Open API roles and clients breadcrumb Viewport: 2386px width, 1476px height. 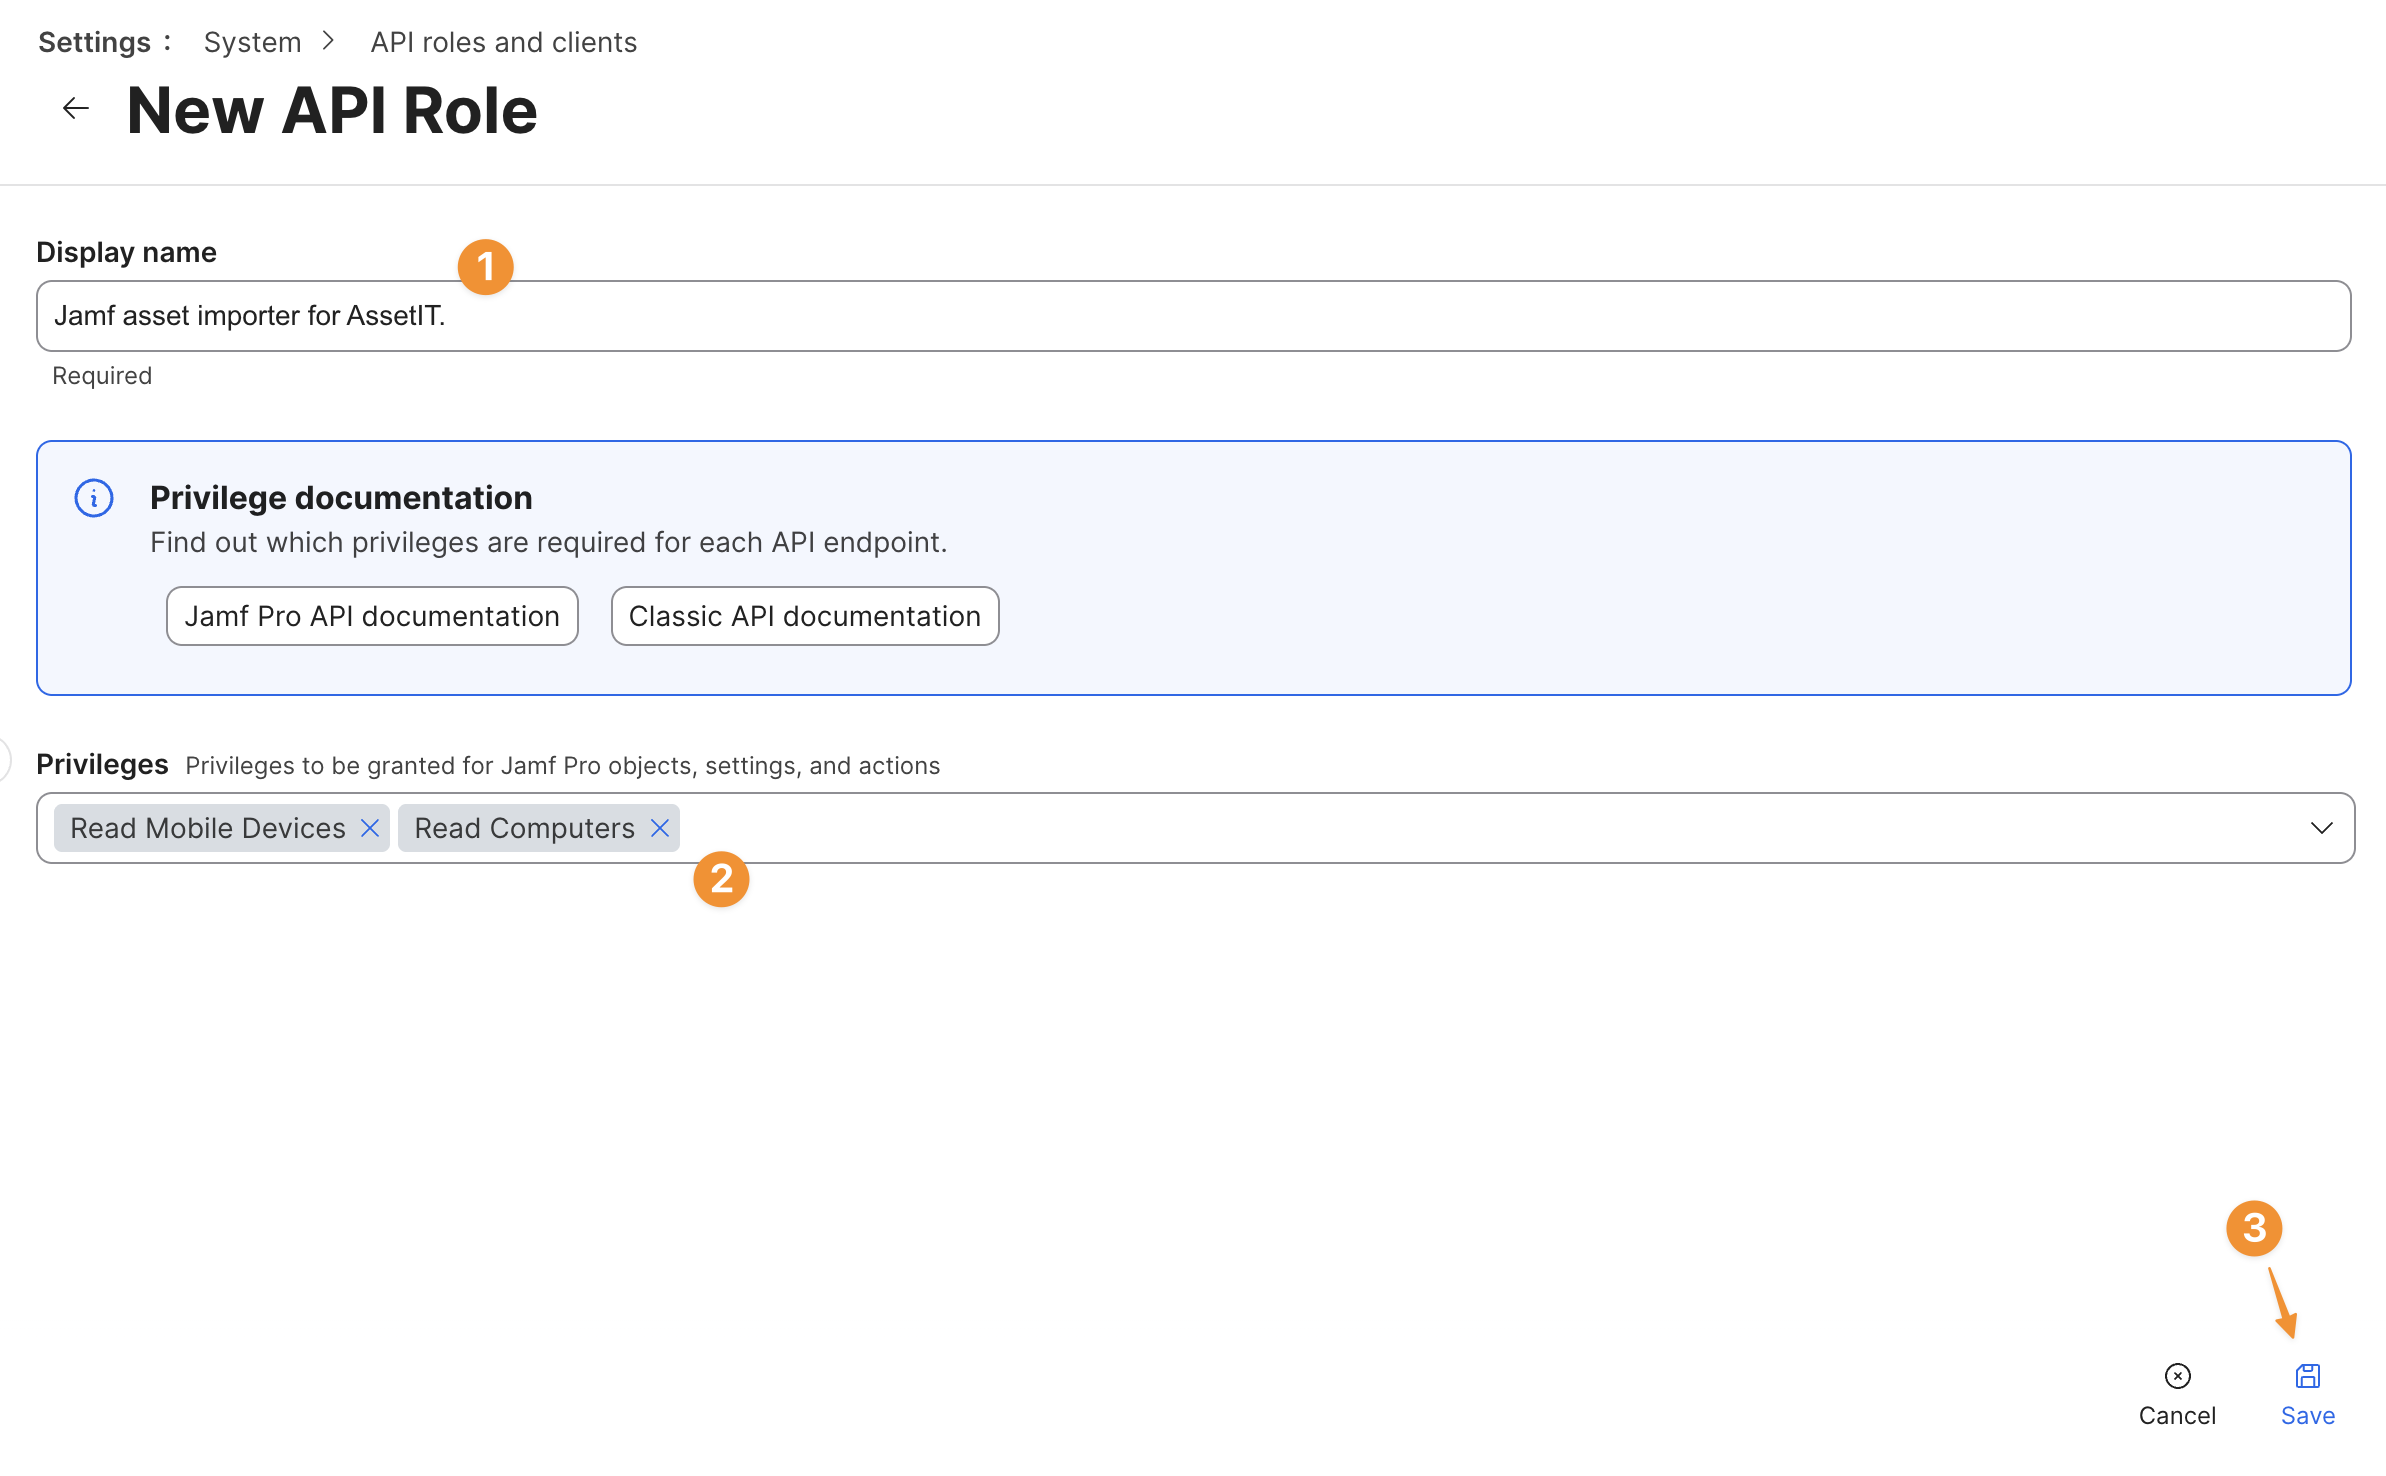(x=503, y=42)
